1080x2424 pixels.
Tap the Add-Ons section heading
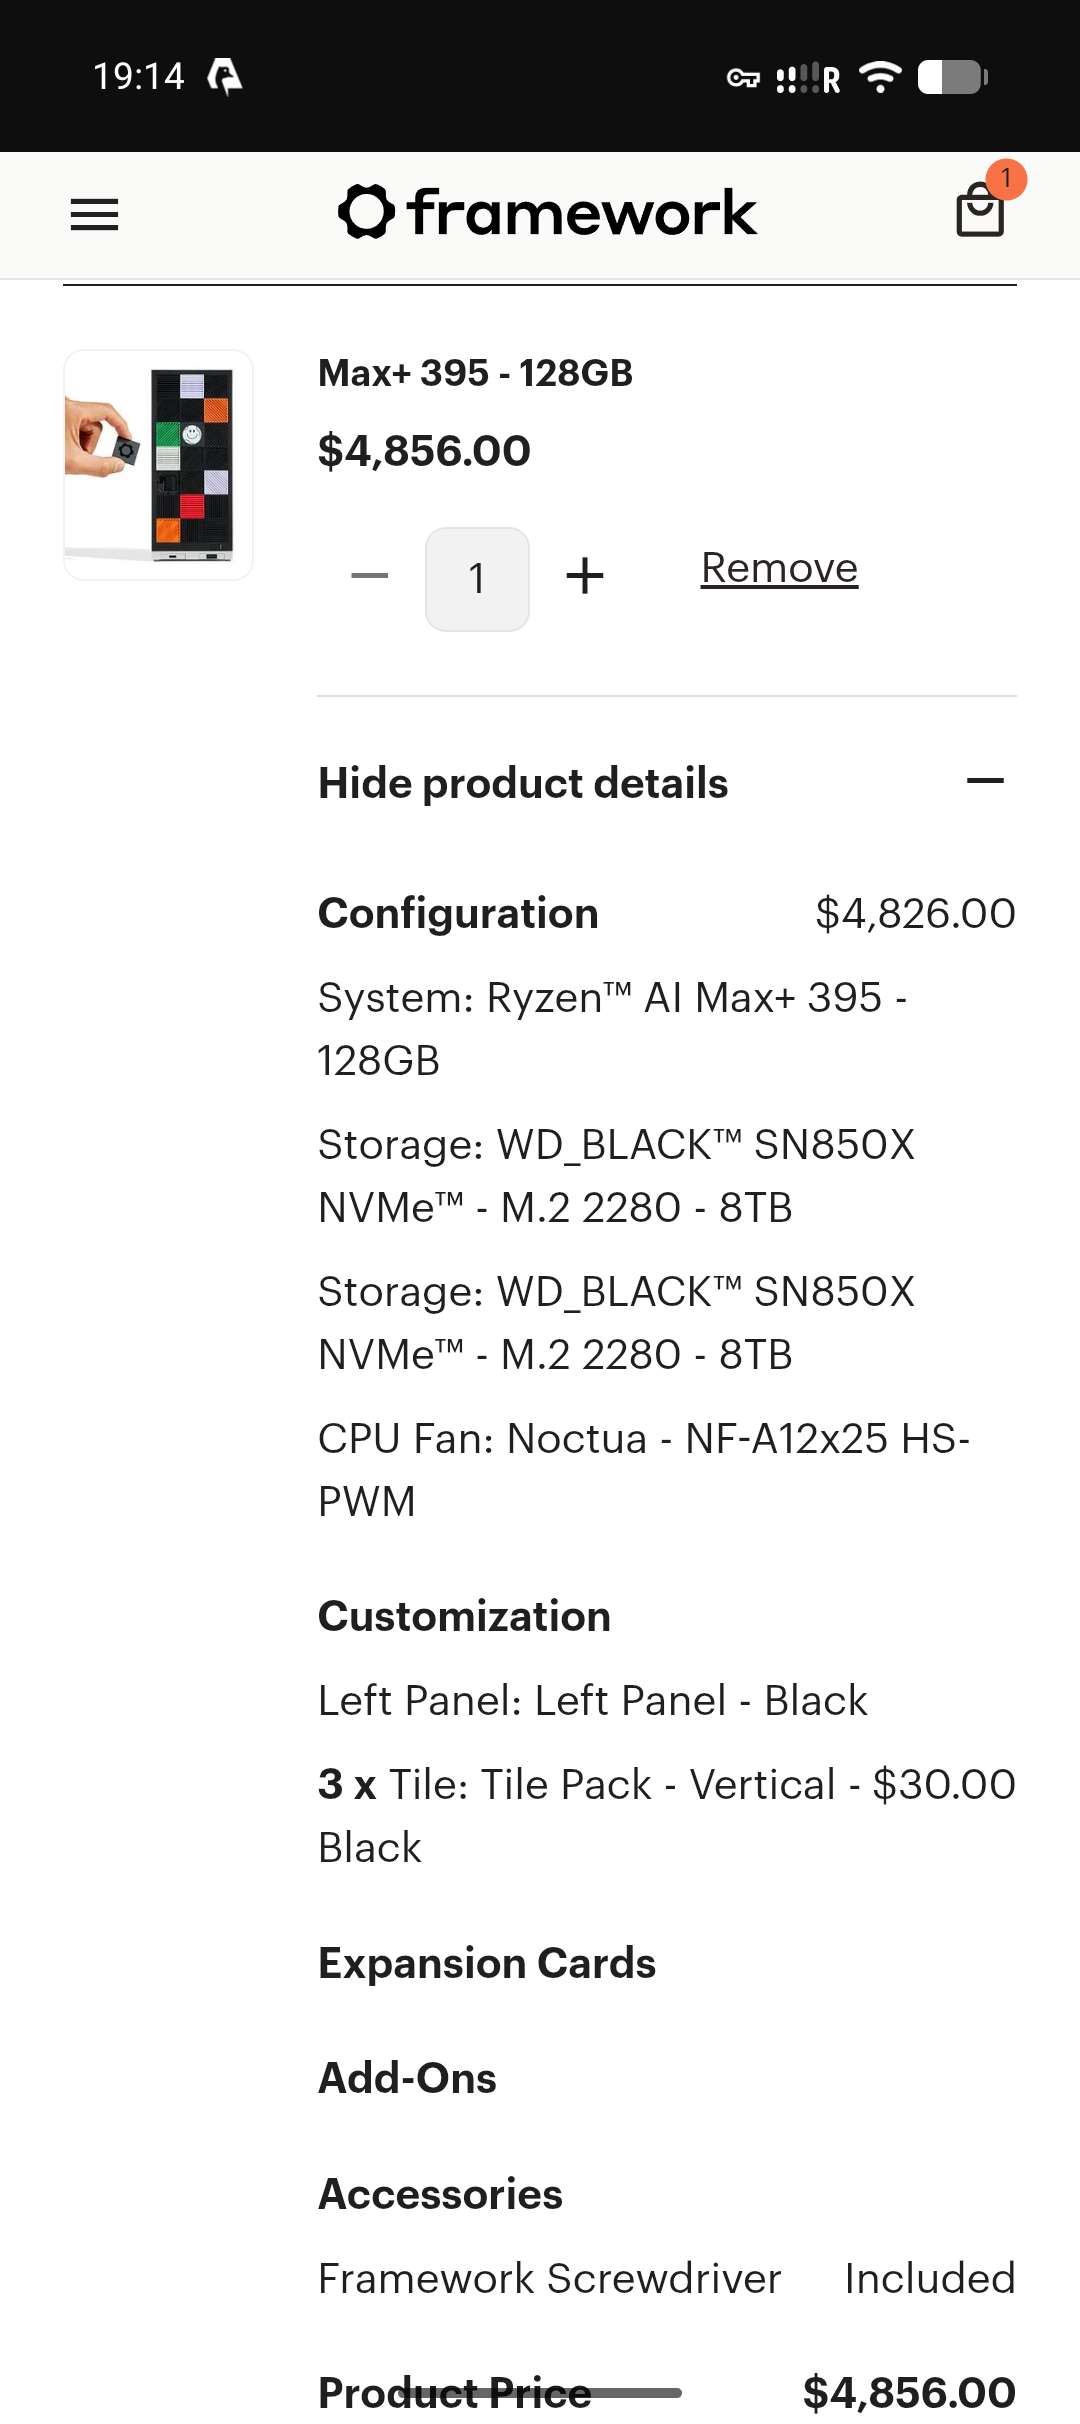[407, 2078]
